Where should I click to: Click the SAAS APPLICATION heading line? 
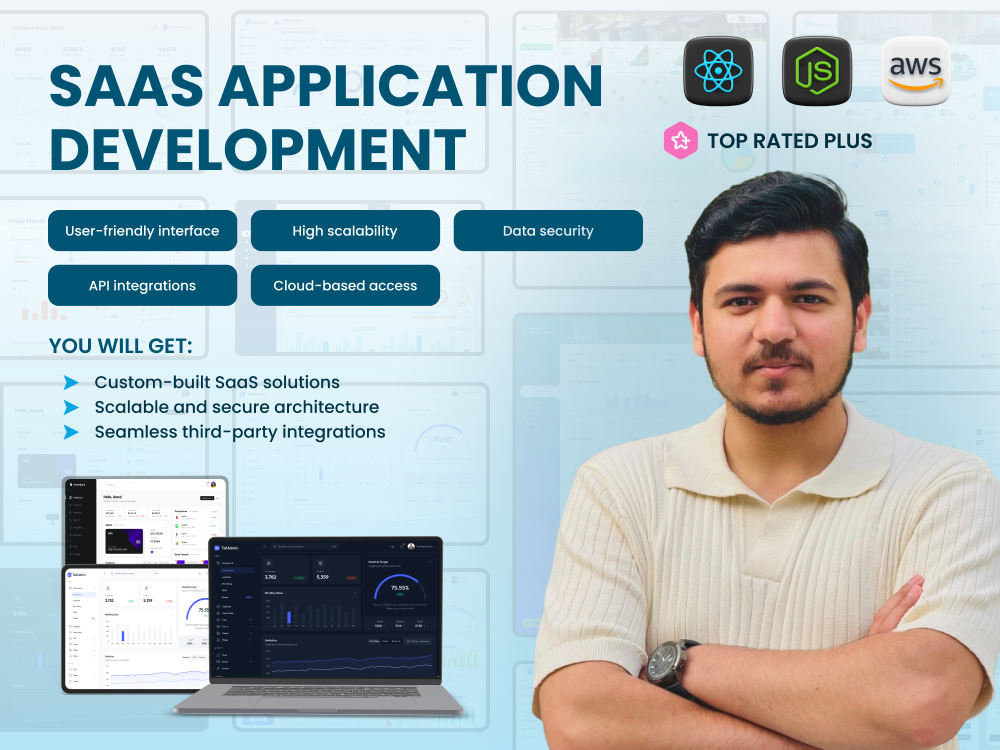click(x=326, y=85)
